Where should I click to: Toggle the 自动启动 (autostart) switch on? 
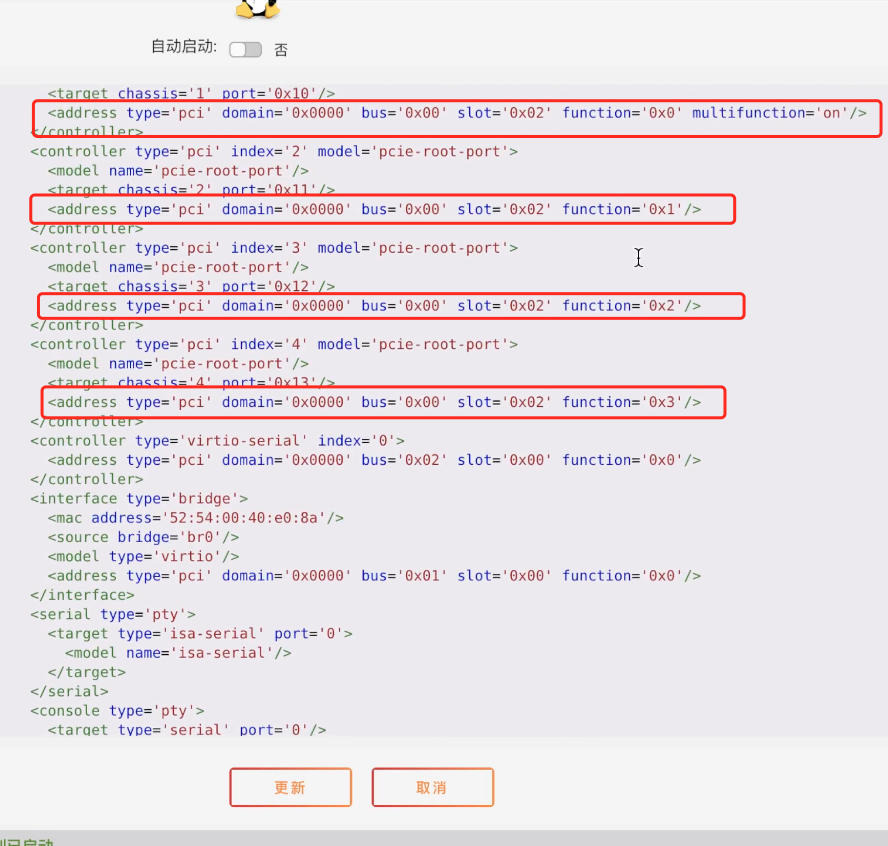[245, 48]
